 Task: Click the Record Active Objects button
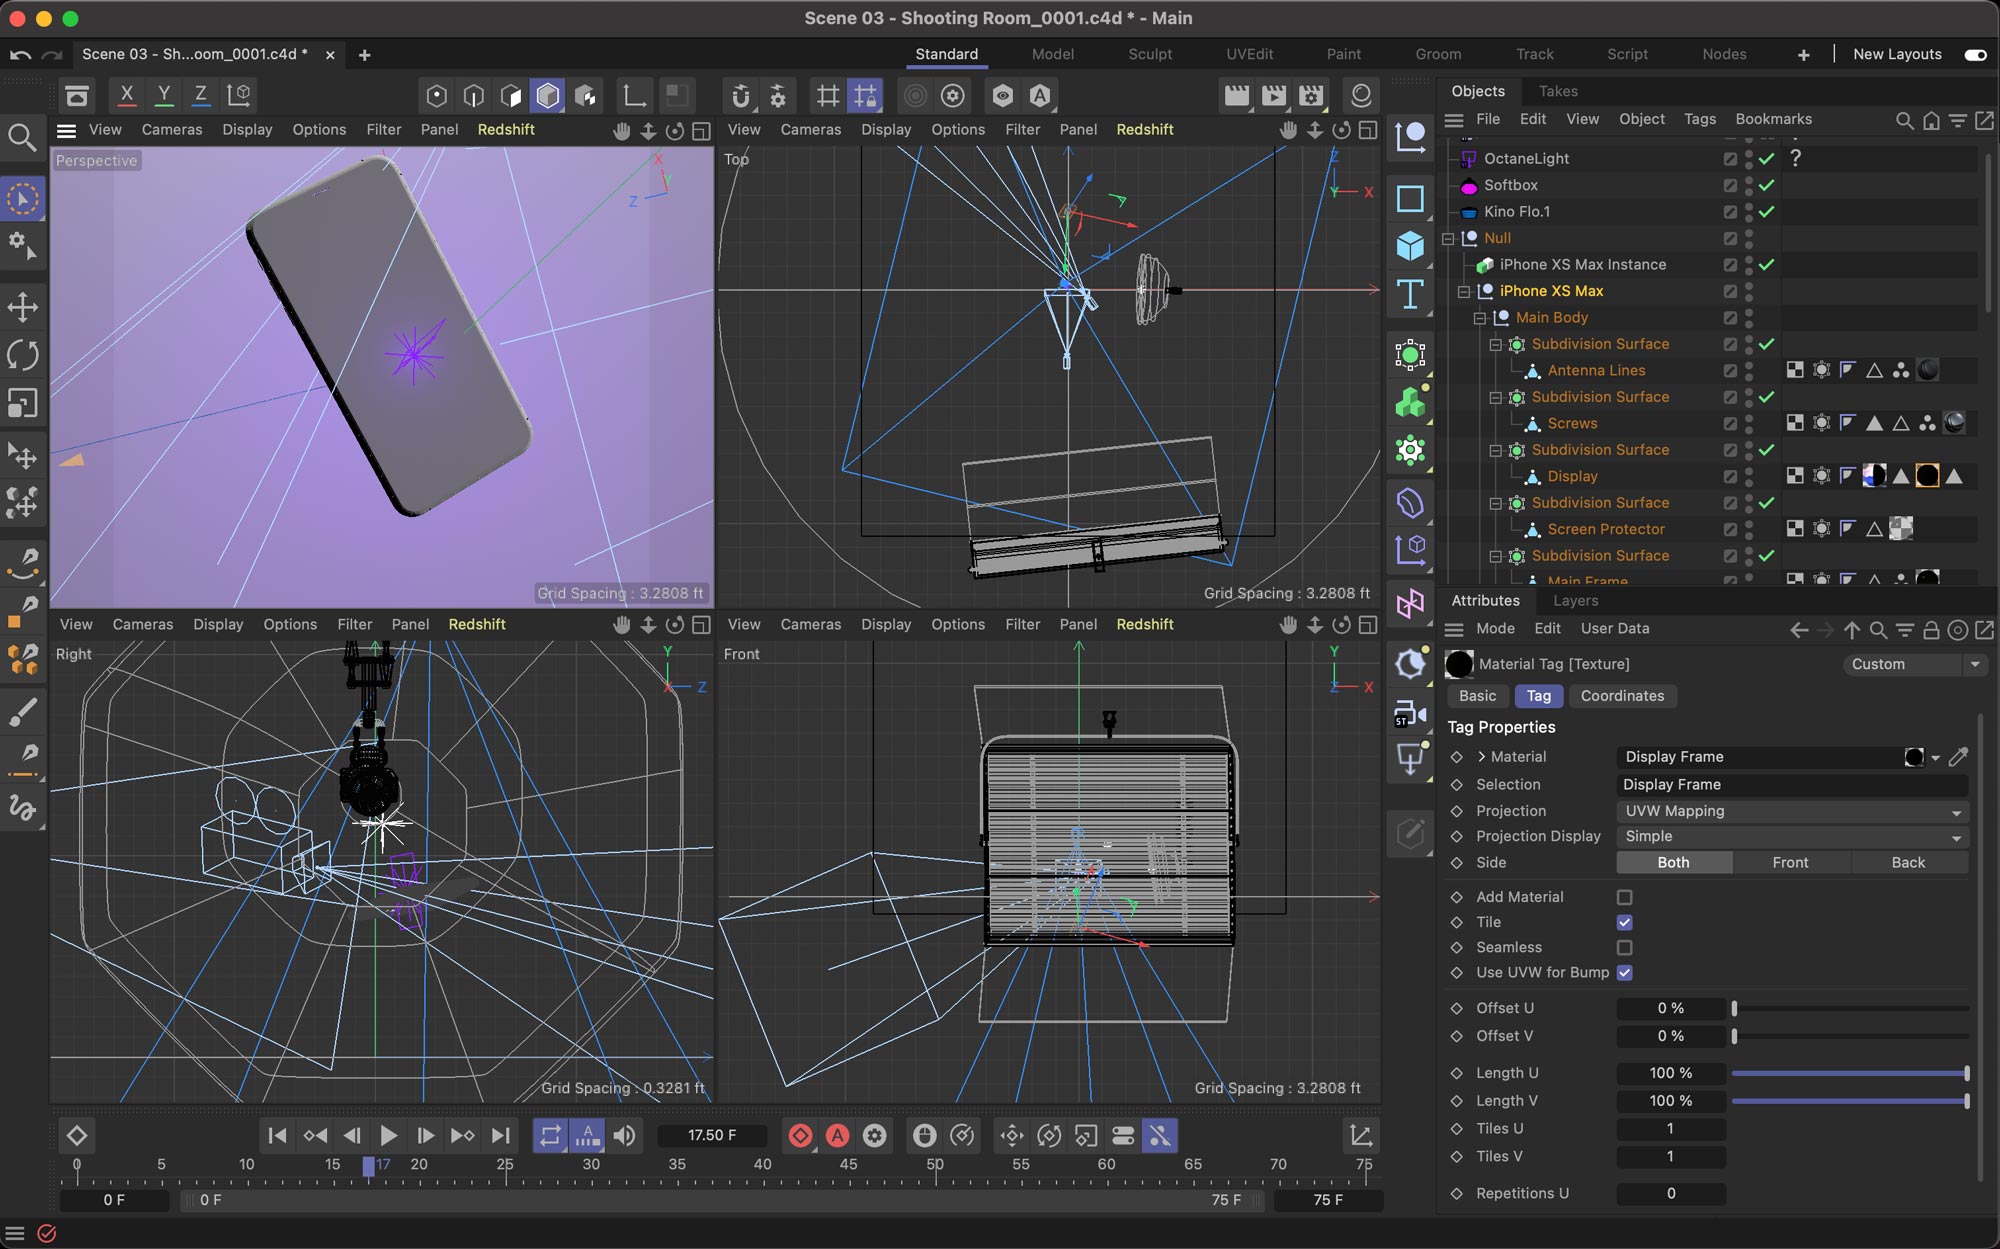800,1135
